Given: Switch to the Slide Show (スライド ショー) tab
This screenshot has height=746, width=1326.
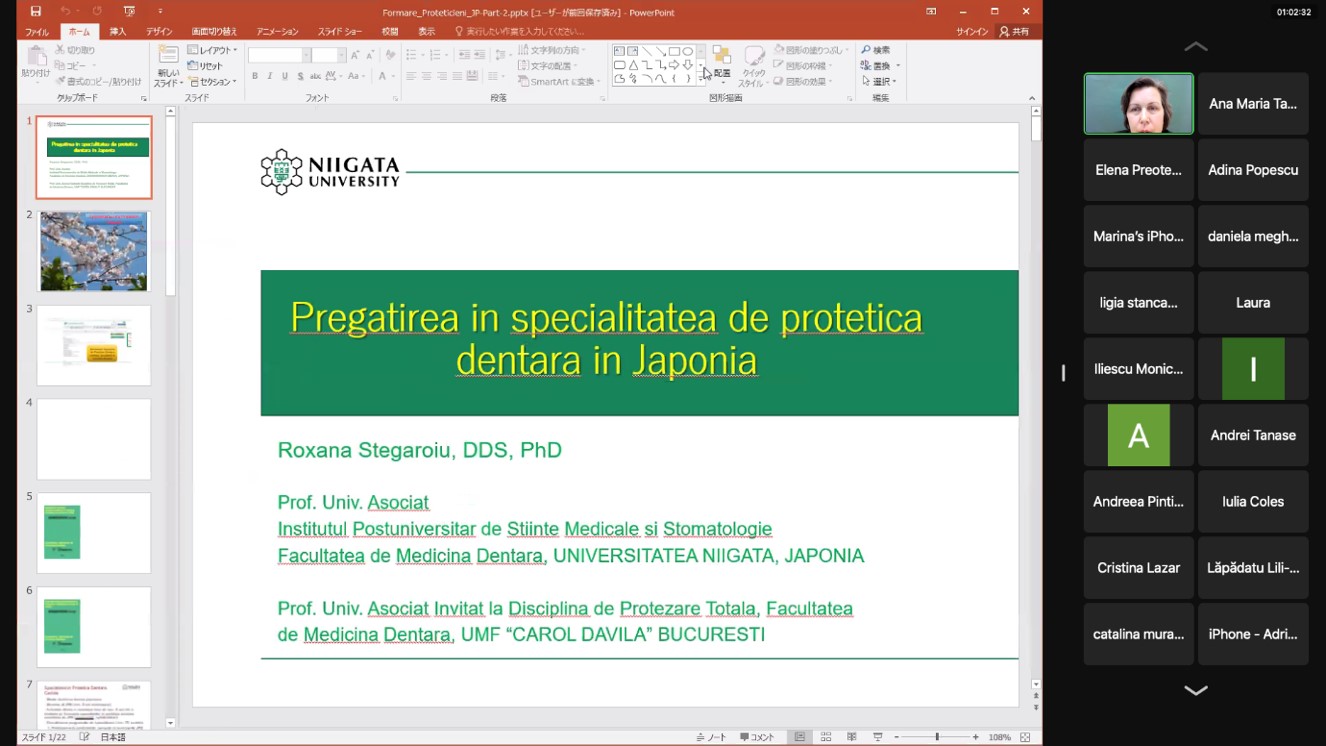Looking at the screenshot, I should click(x=340, y=32).
